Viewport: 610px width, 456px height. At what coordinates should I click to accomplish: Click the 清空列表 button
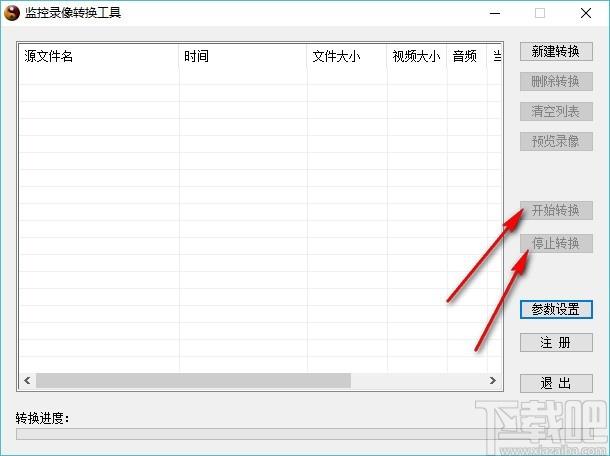click(x=556, y=112)
